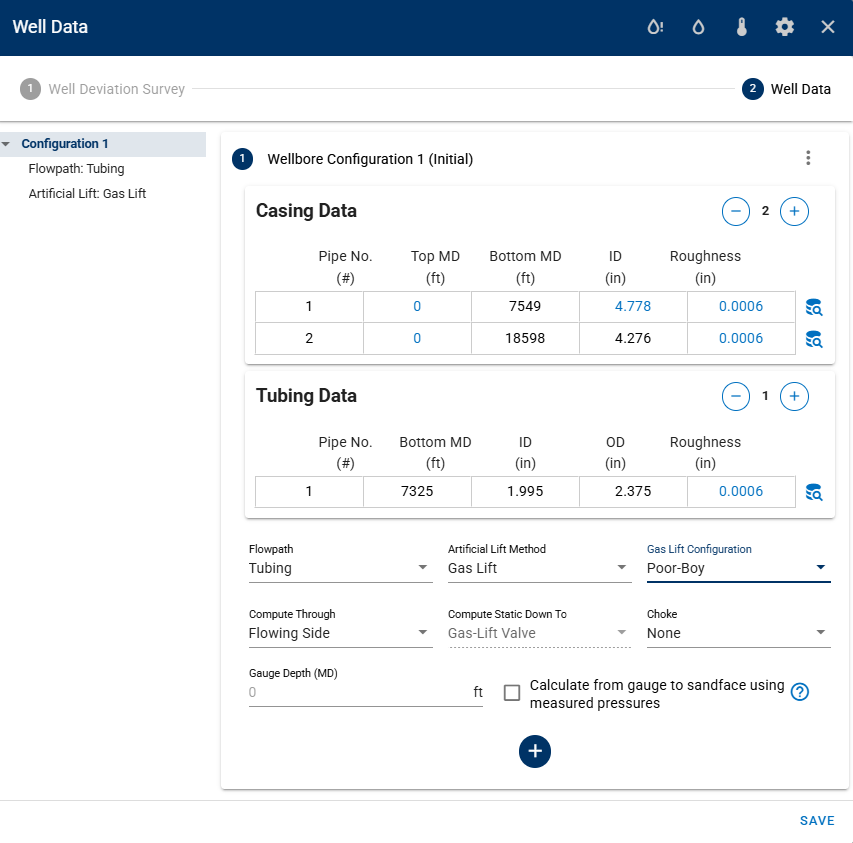Image resolution: width=853 pixels, height=843 pixels.
Task: Open the thermometer temperature settings icon
Action: tap(741, 27)
